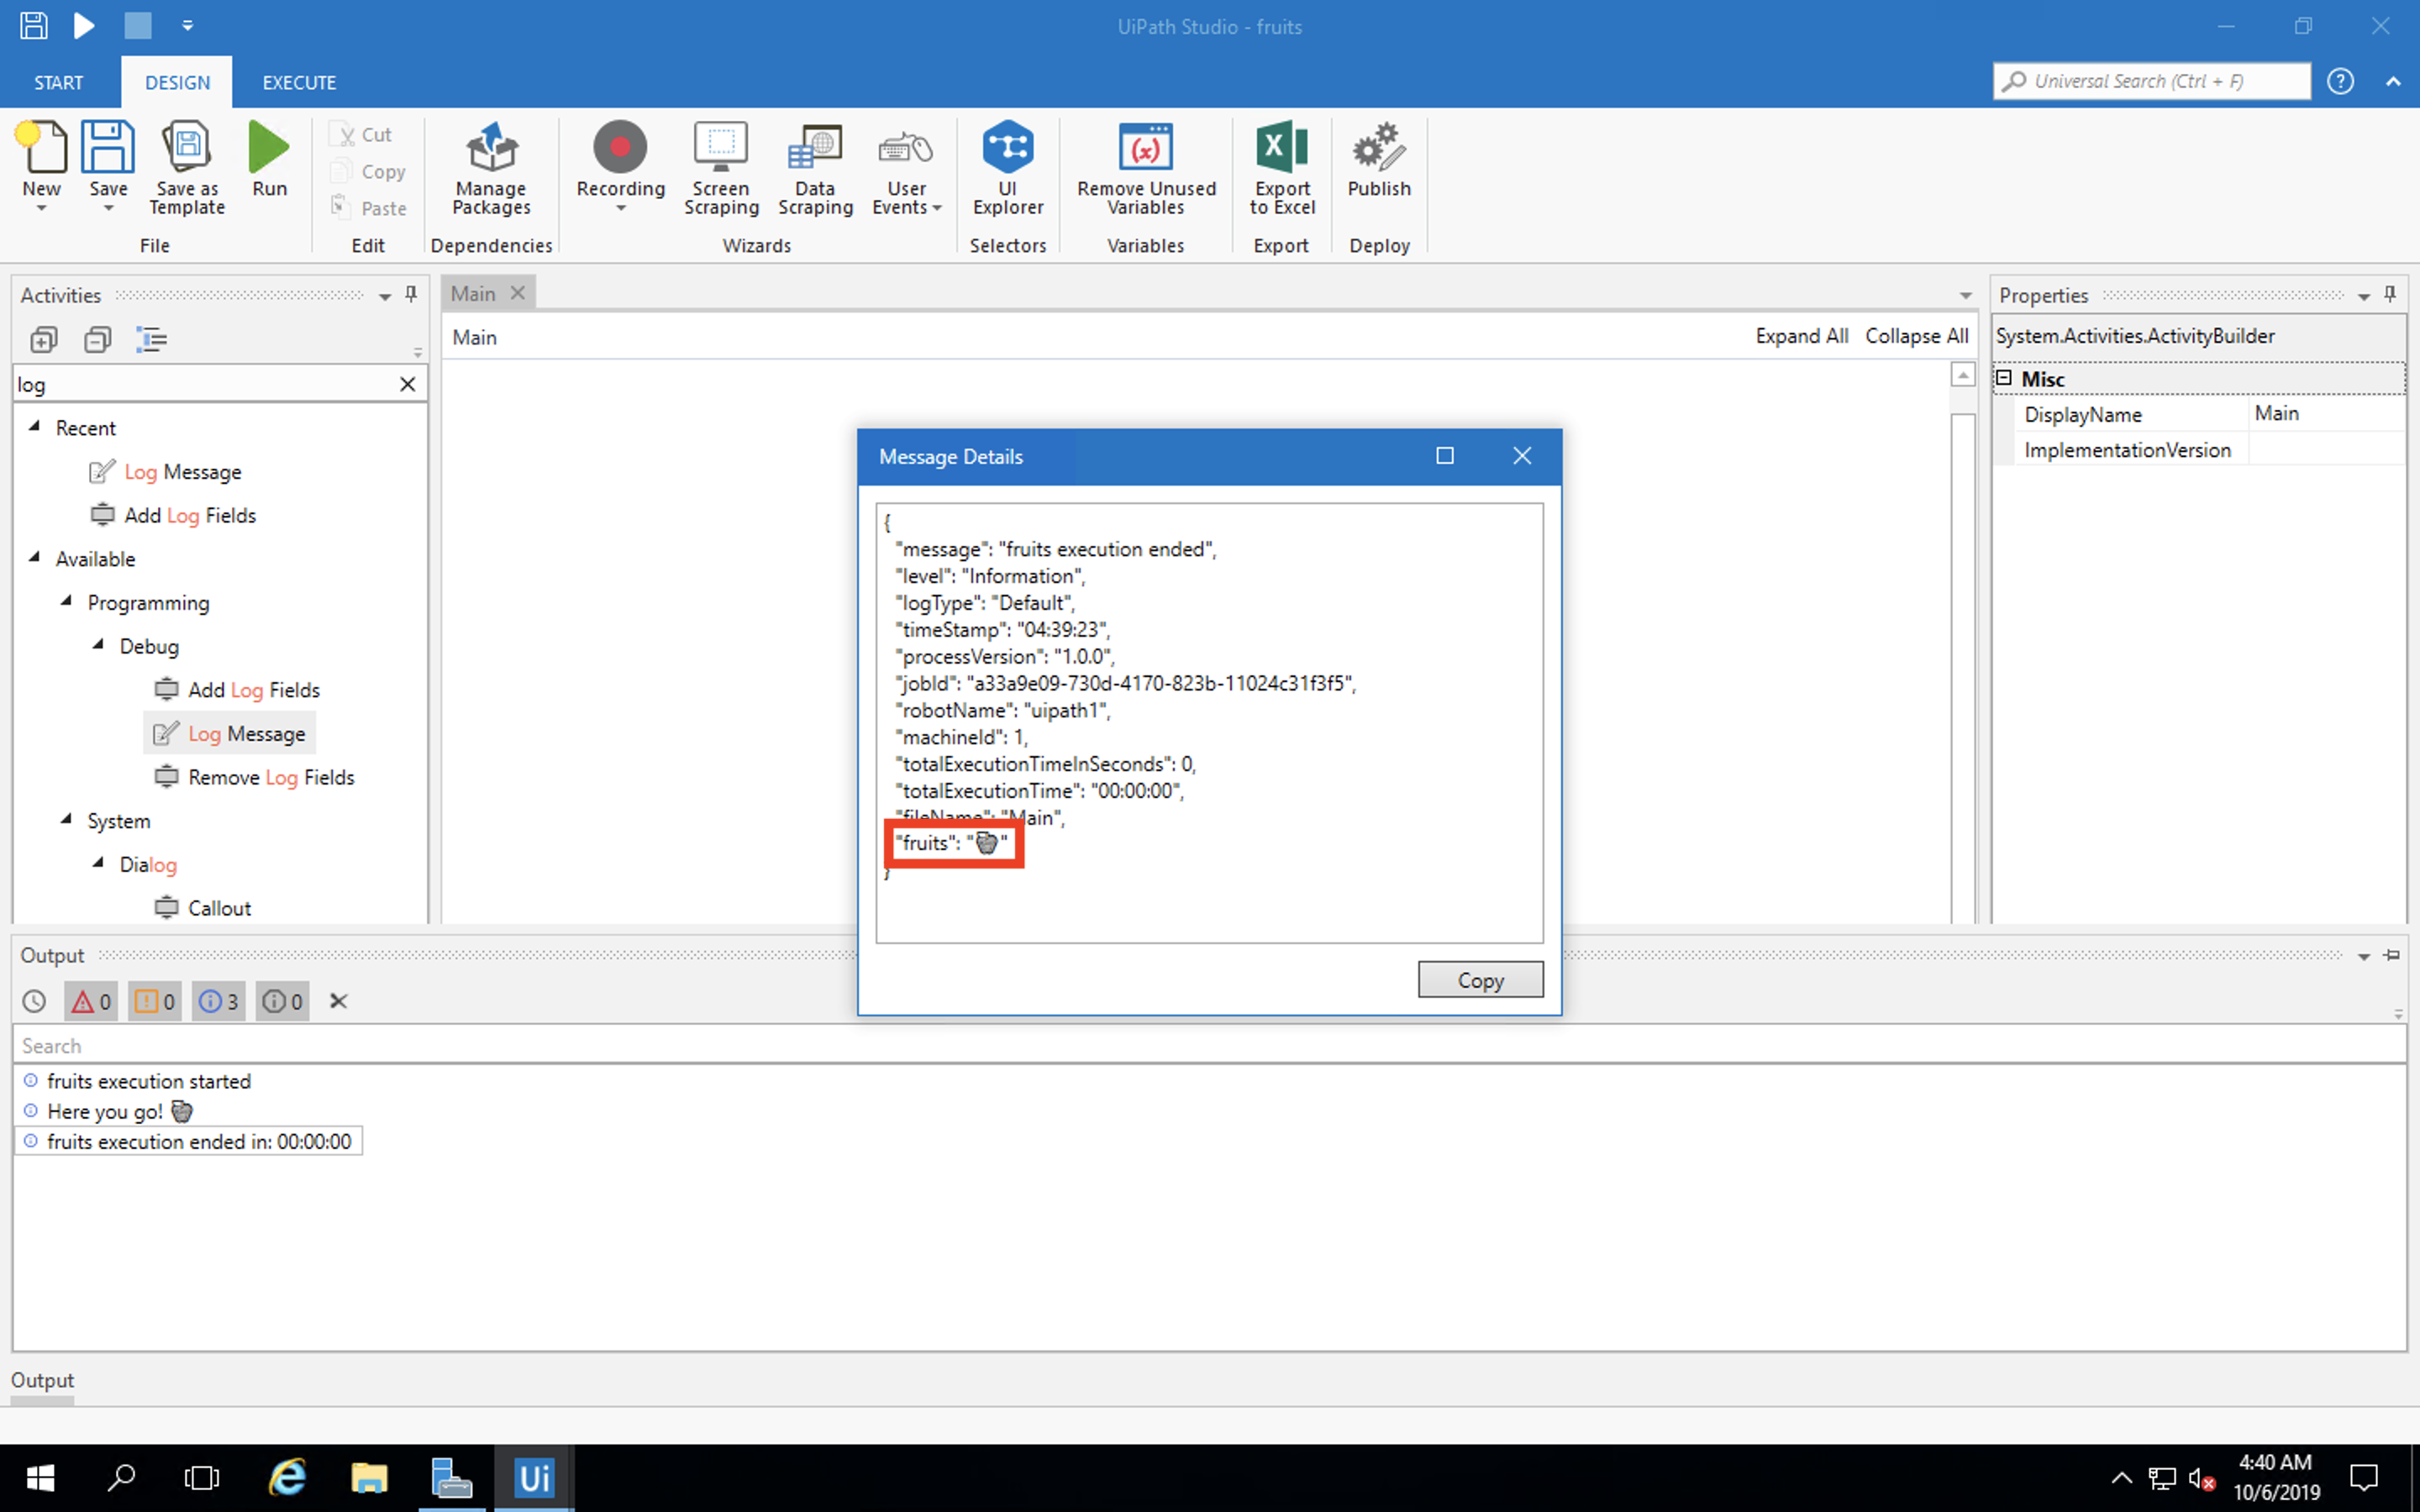The width and height of the screenshot is (2420, 1512).
Task: Click the New file icon in ribbon
Action: (x=41, y=165)
